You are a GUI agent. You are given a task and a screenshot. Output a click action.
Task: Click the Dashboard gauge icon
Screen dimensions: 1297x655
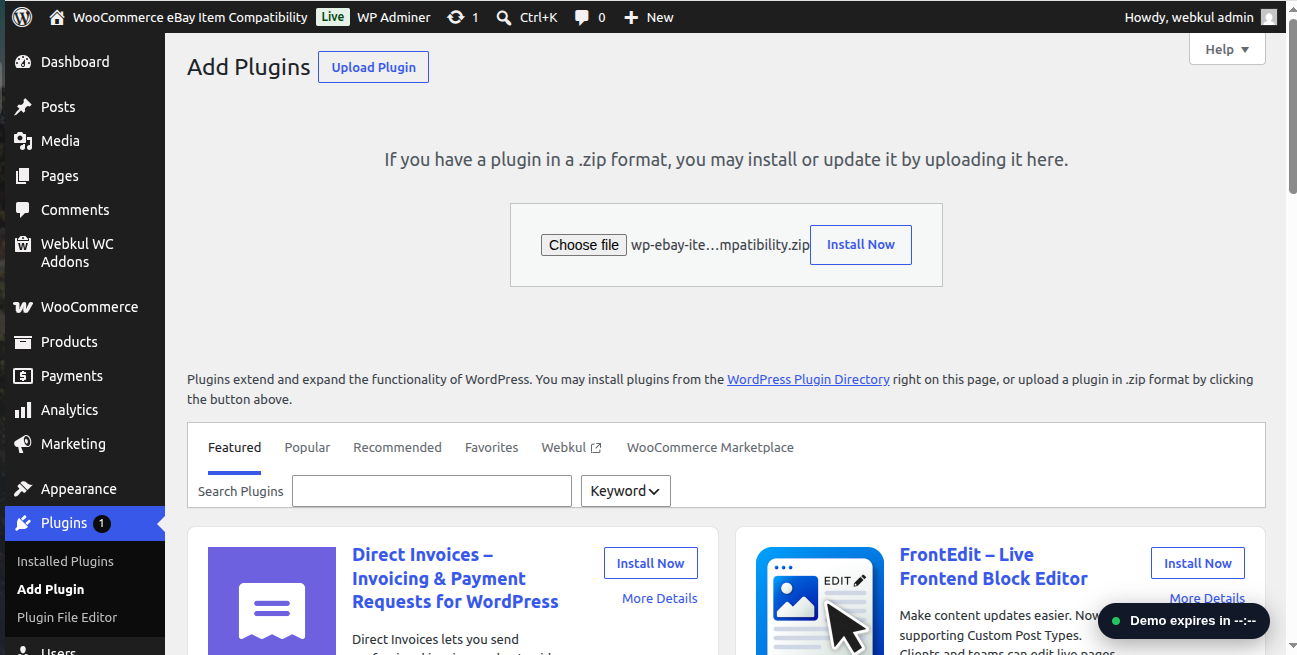(23, 62)
